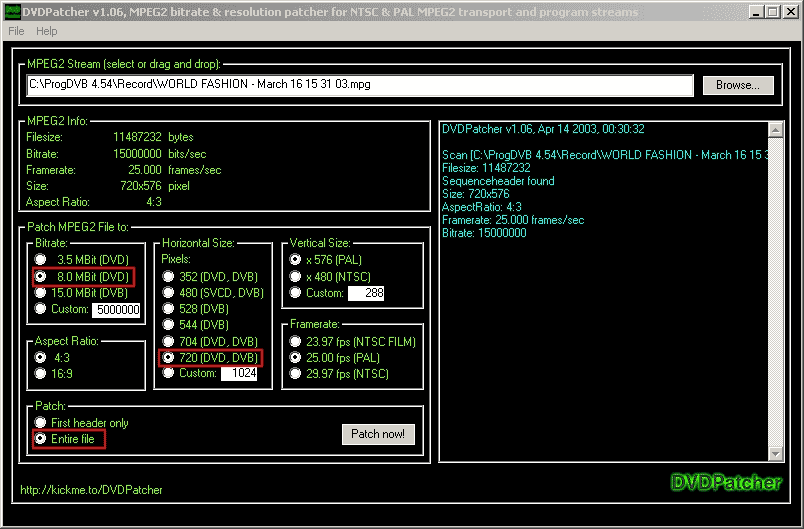Open the kickme.to/DVDPatcher link
This screenshot has height=529, width=804.
click(91, 490)
